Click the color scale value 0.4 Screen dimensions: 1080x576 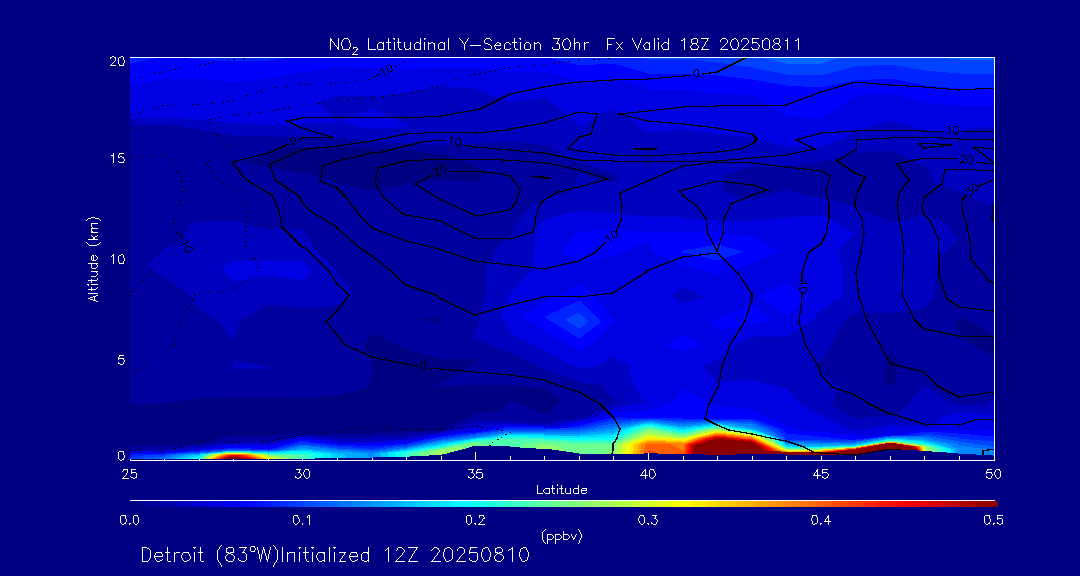820,521
